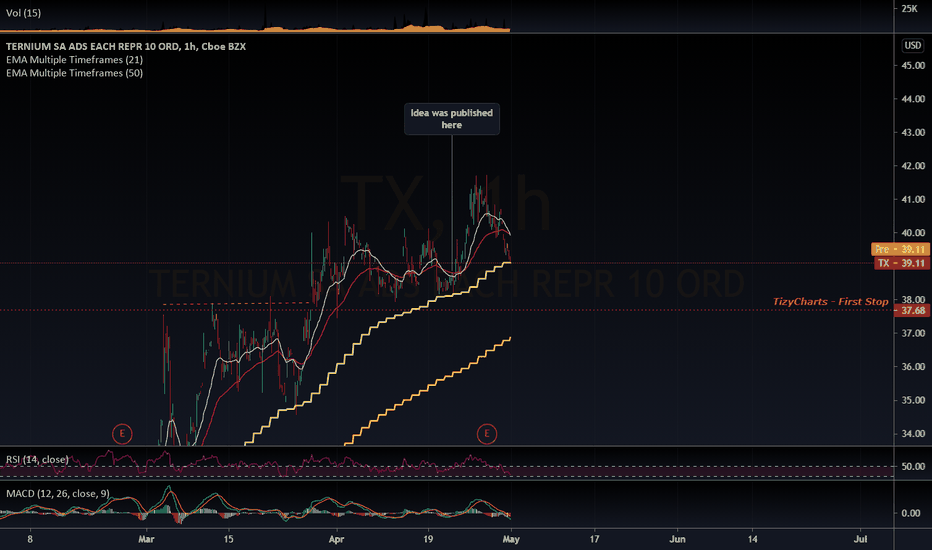Screen dimensions: 932x550
Task: Click the 37.68 stop price label
Action: pyautogui.click(x=912, y=310)
